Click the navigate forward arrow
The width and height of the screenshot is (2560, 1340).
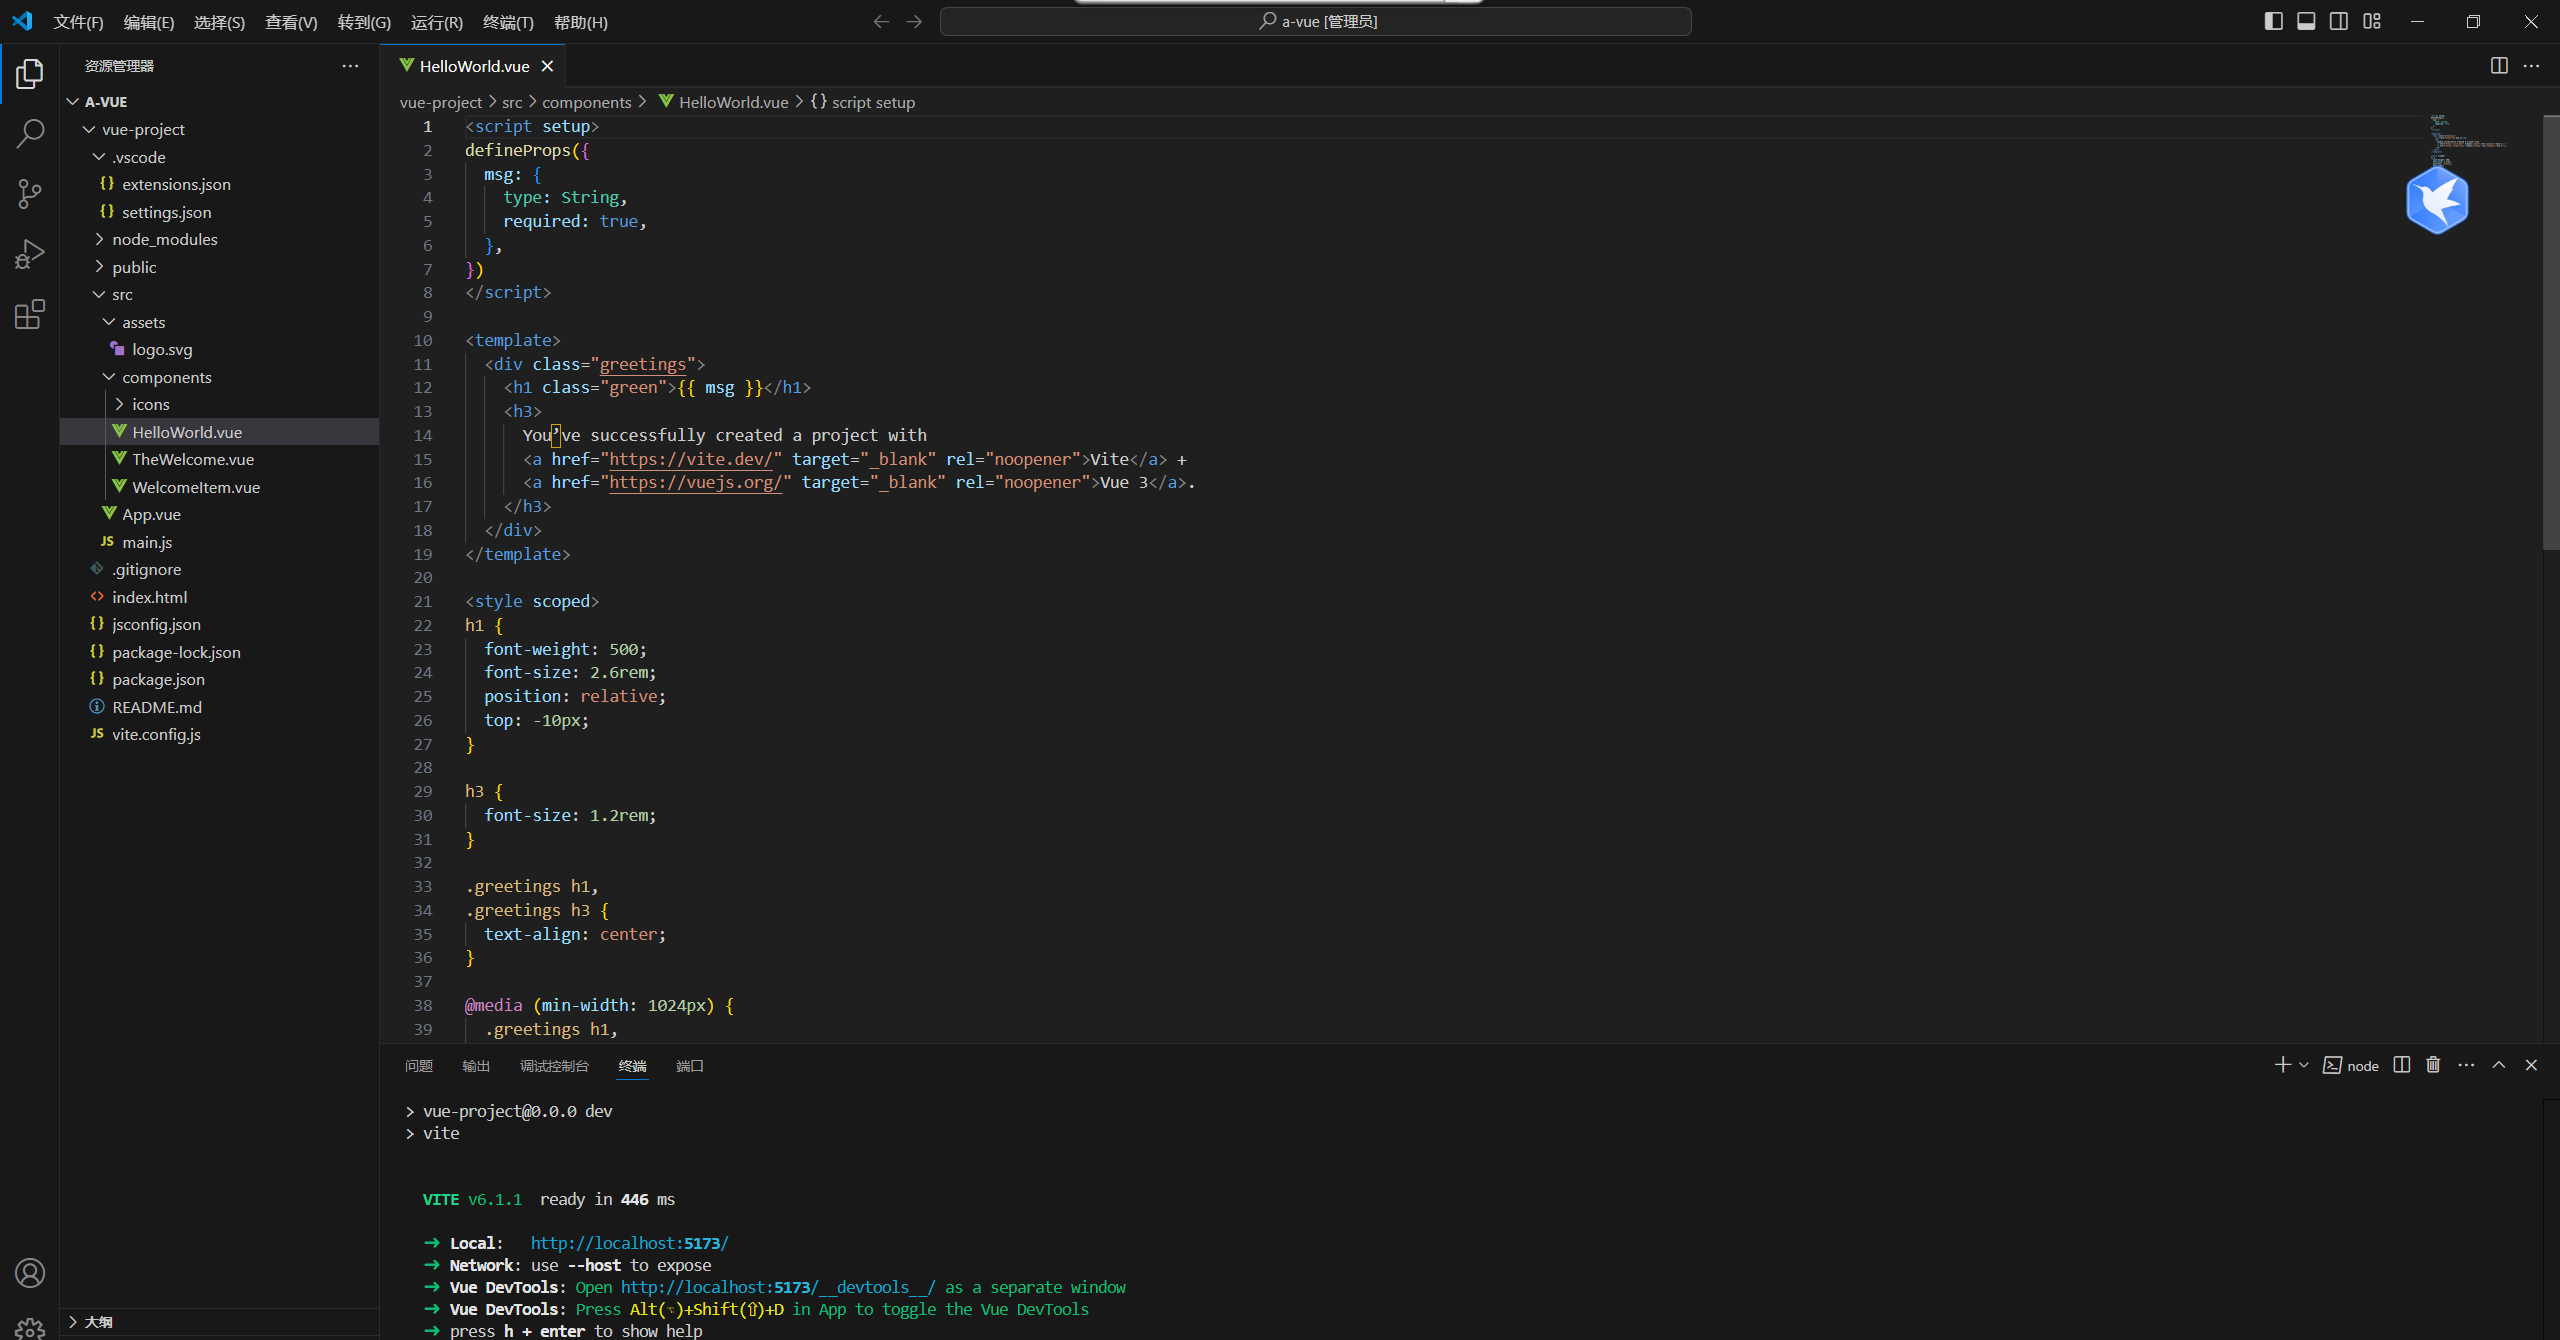pyautogui.click(x=914, y=21)
